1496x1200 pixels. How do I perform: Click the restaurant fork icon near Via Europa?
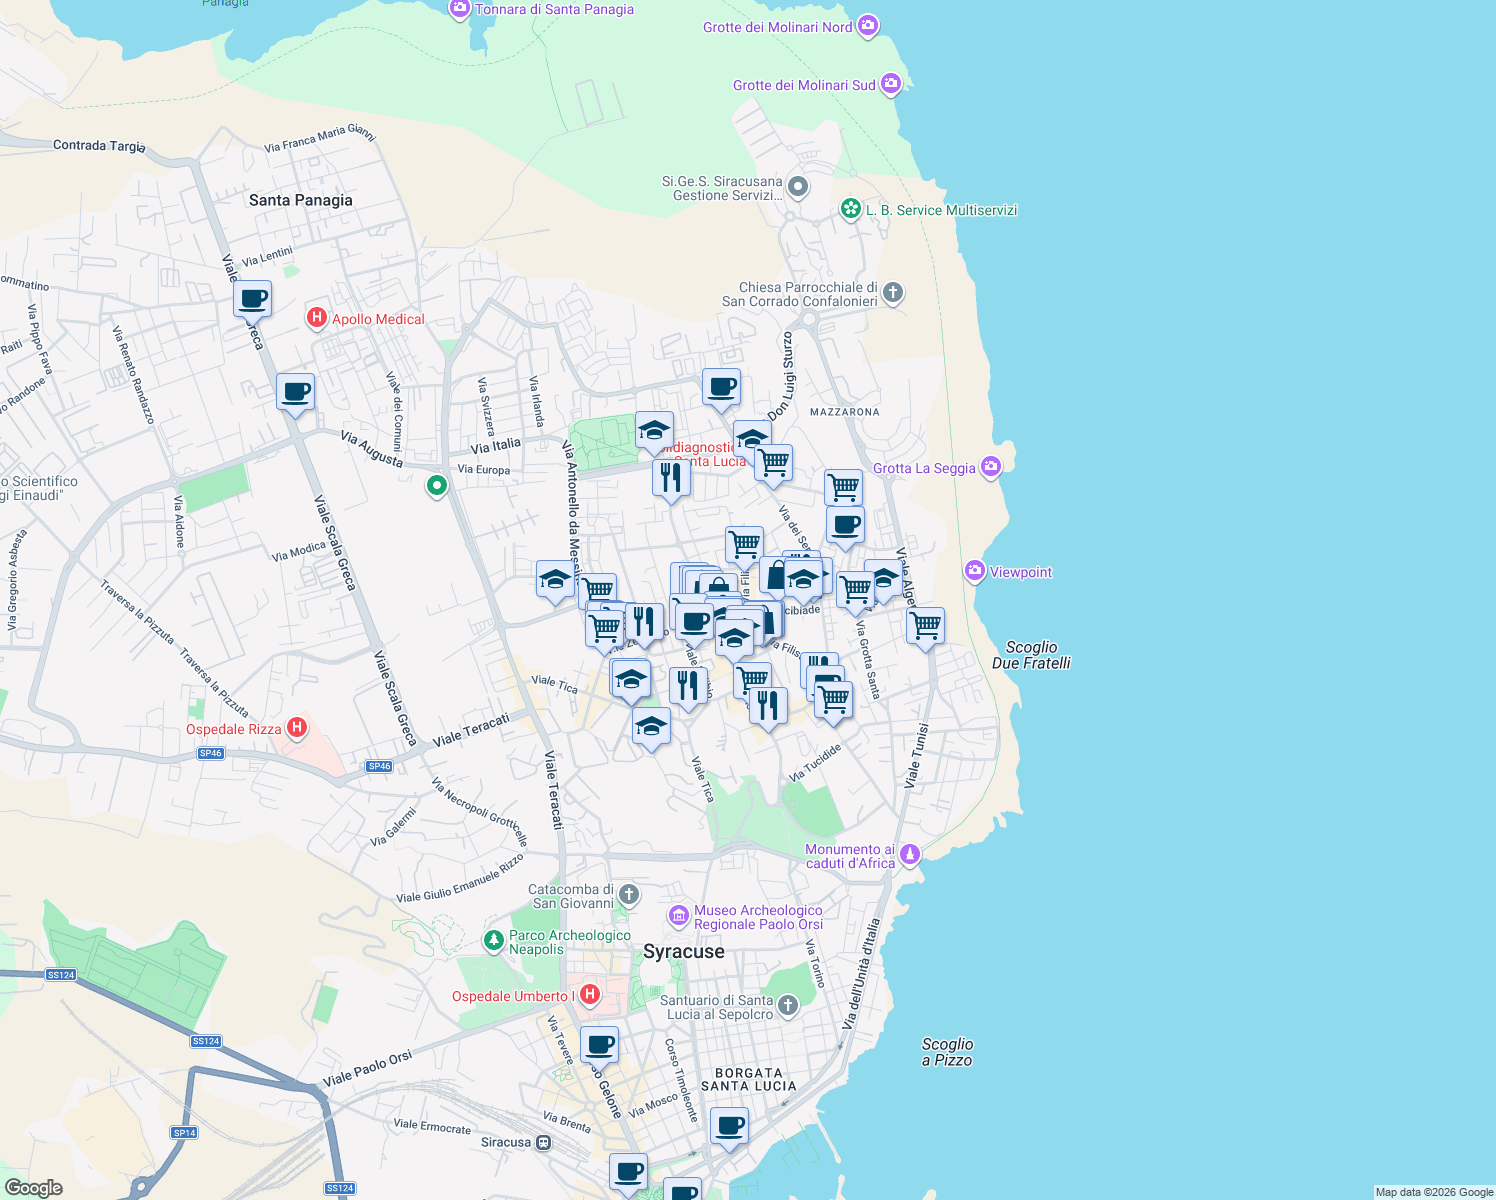[x=670, y=478]
